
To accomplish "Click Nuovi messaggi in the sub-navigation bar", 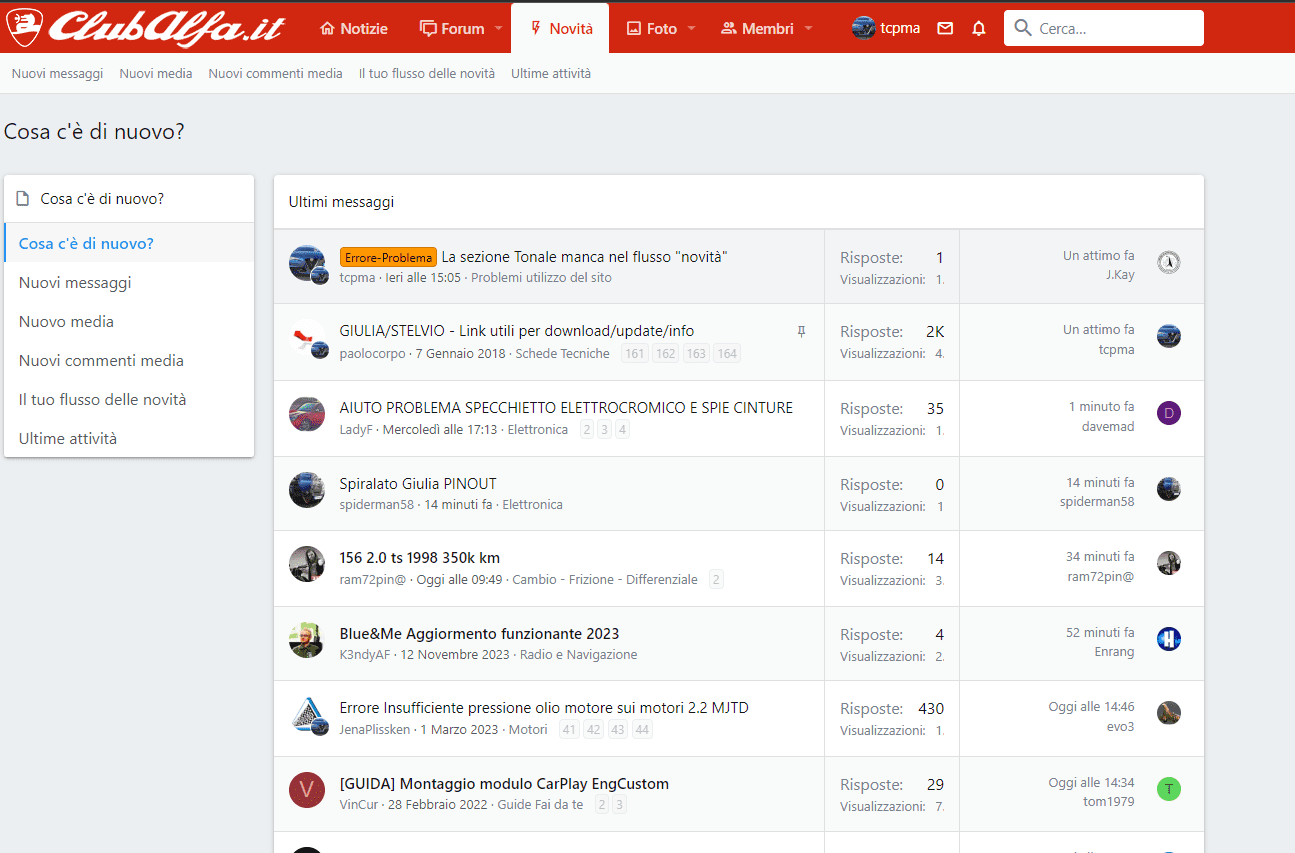I will click(57, 74).
